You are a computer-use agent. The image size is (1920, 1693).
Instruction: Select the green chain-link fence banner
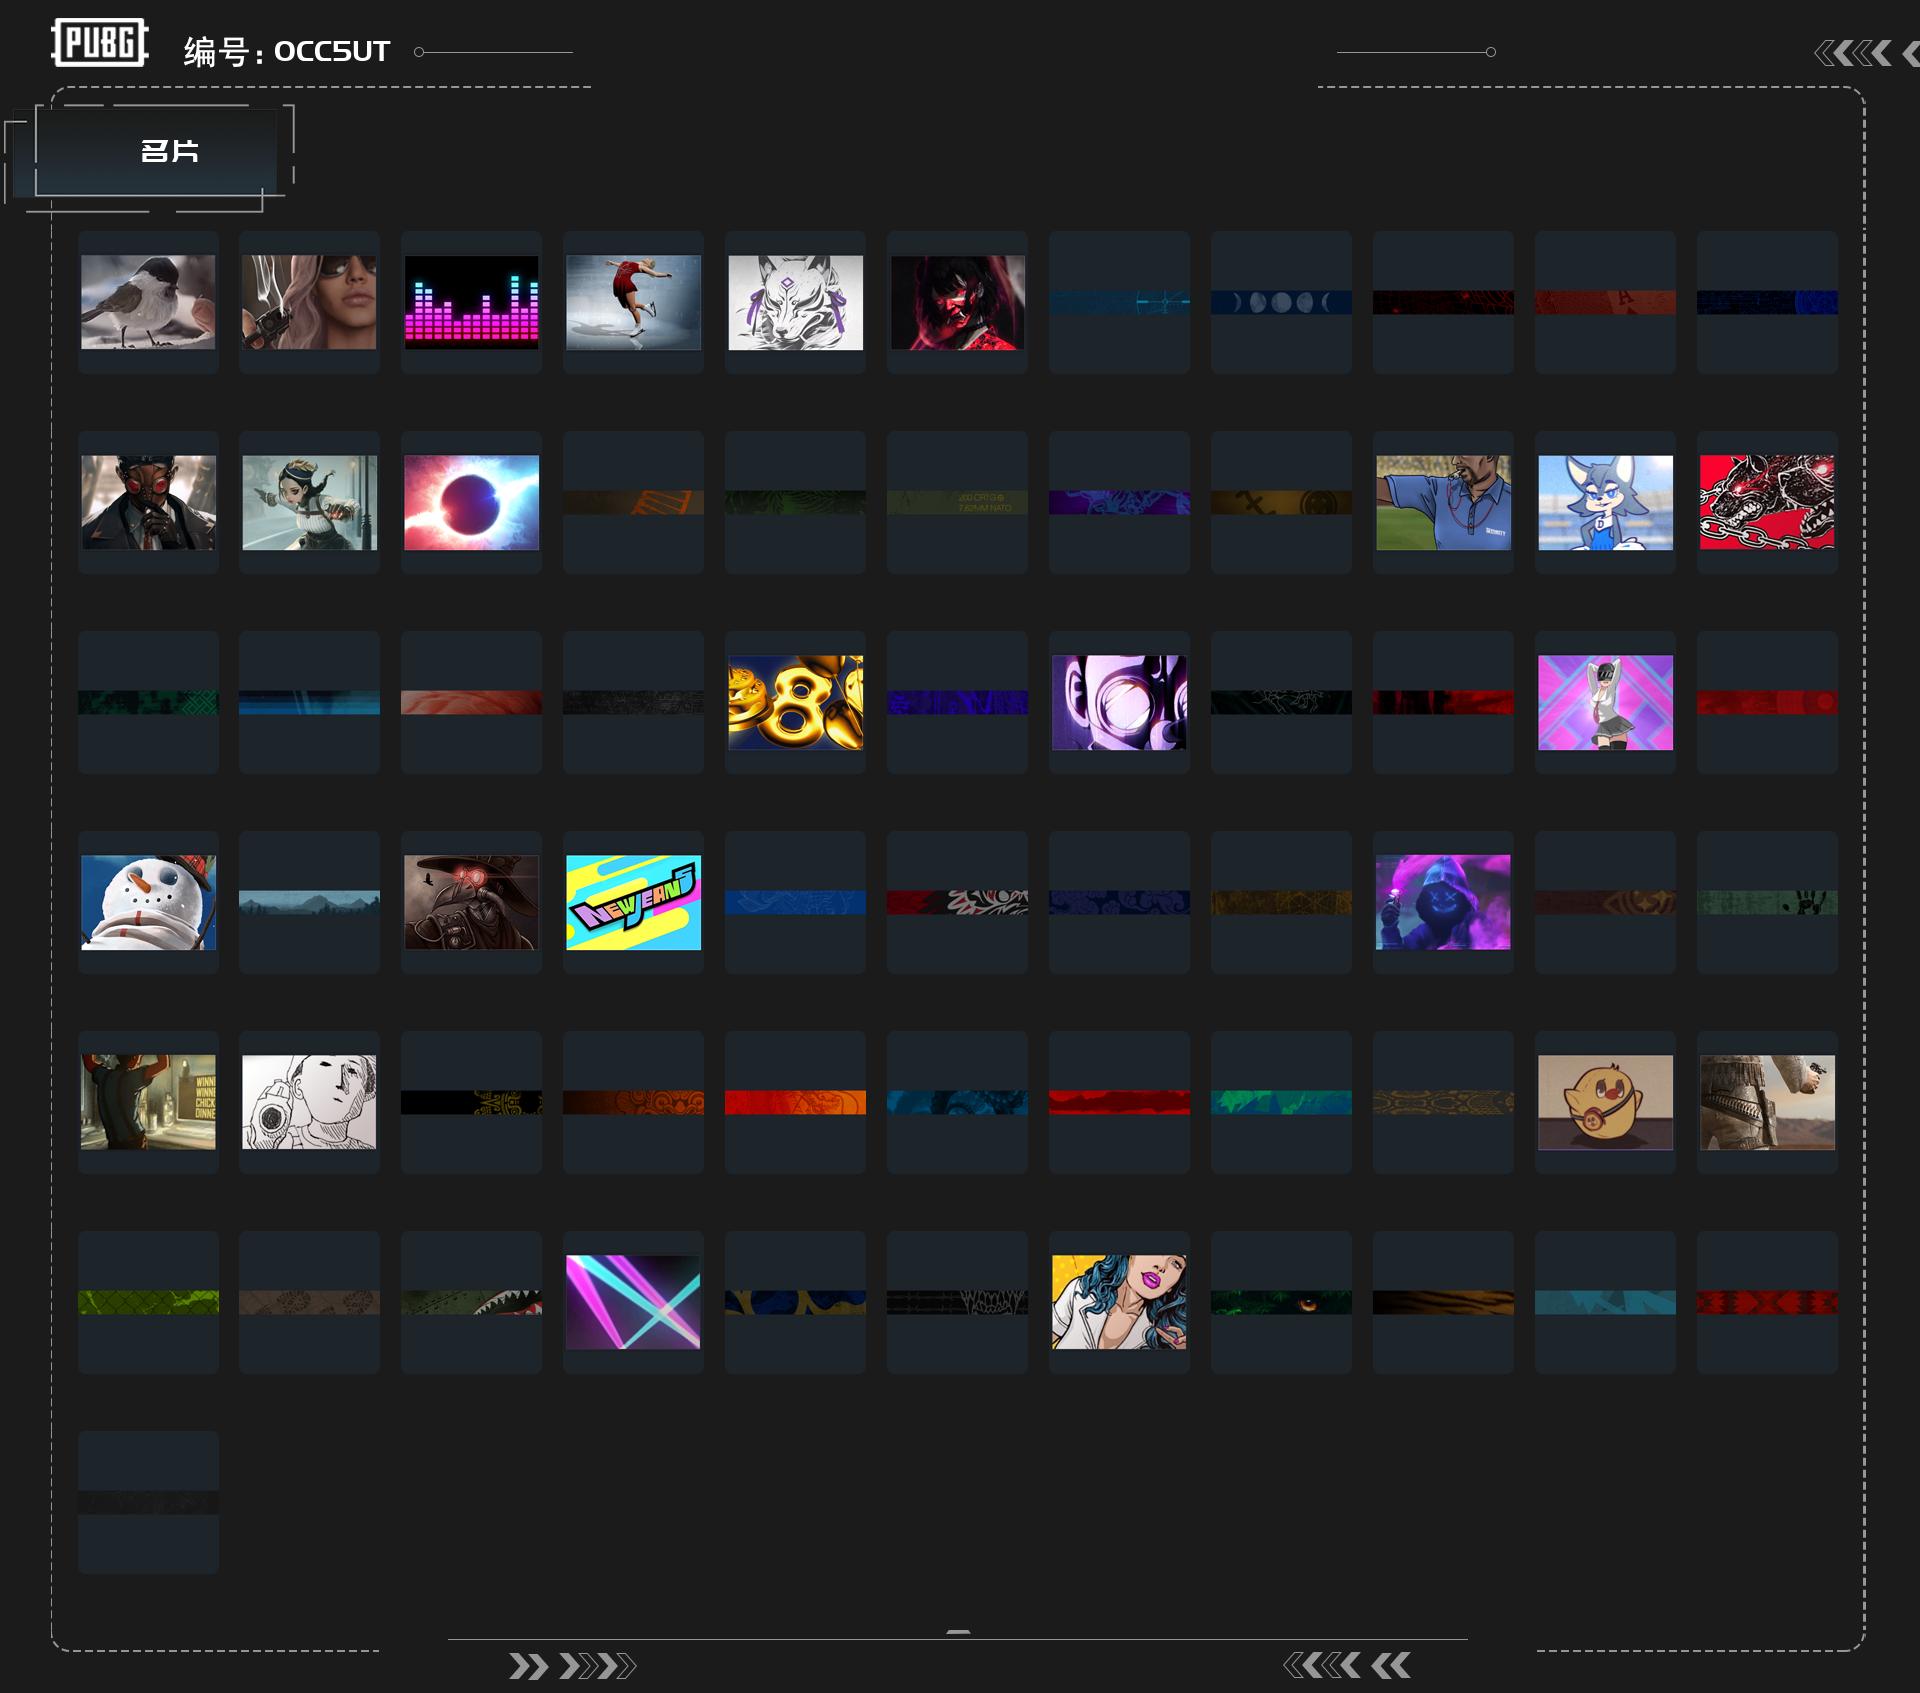148,1302
